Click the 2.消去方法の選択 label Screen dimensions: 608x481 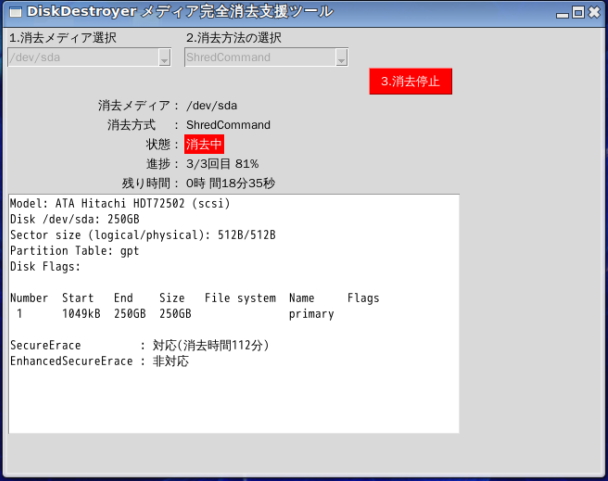pos(233,38)
